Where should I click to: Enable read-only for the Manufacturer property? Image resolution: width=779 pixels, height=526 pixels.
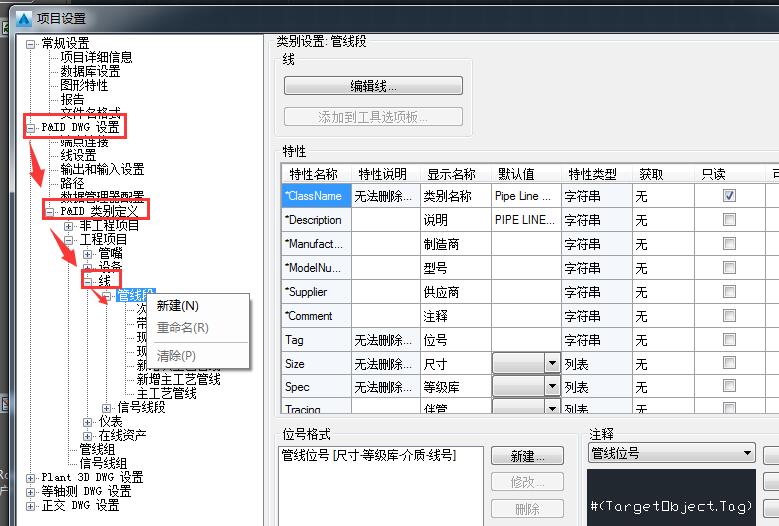pos(729,243)
